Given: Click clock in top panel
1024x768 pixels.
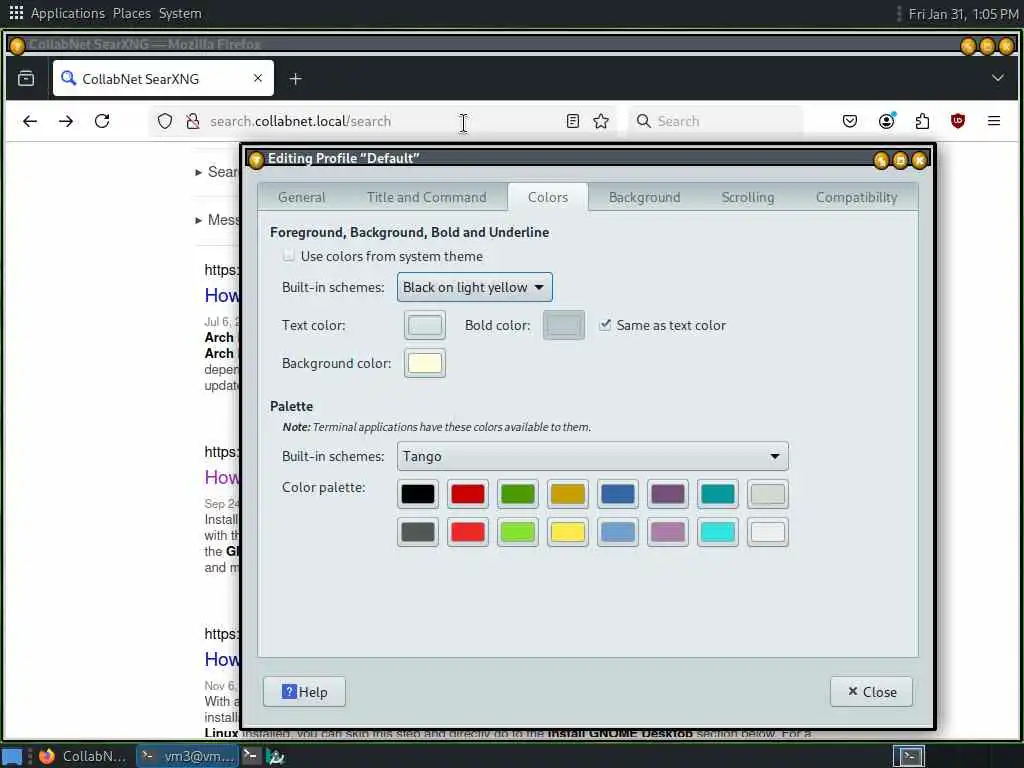Looking at the screenshot, I should tap(963, 14).
